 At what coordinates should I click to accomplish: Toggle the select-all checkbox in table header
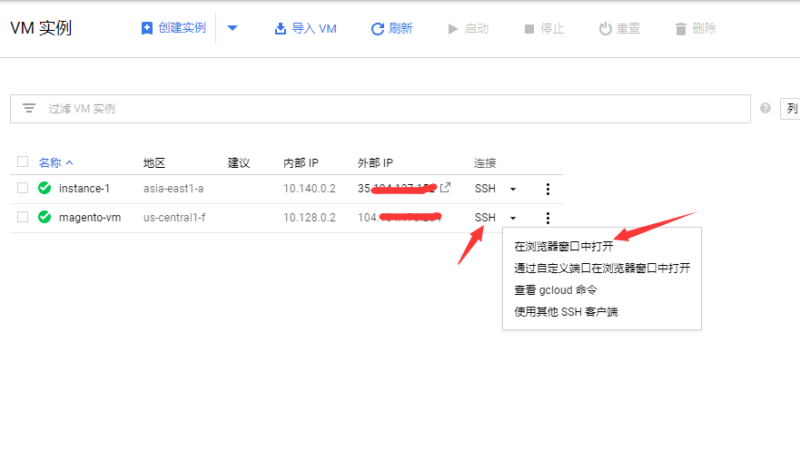click(22, 162)
